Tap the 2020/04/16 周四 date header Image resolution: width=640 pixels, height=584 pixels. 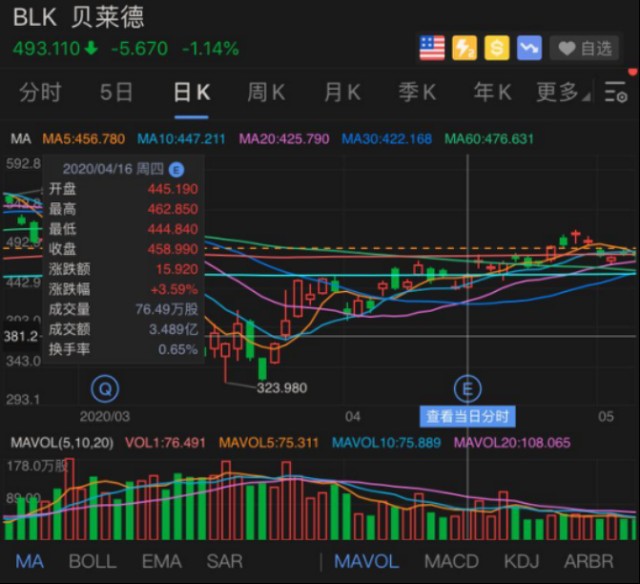(x=113, y=169)
